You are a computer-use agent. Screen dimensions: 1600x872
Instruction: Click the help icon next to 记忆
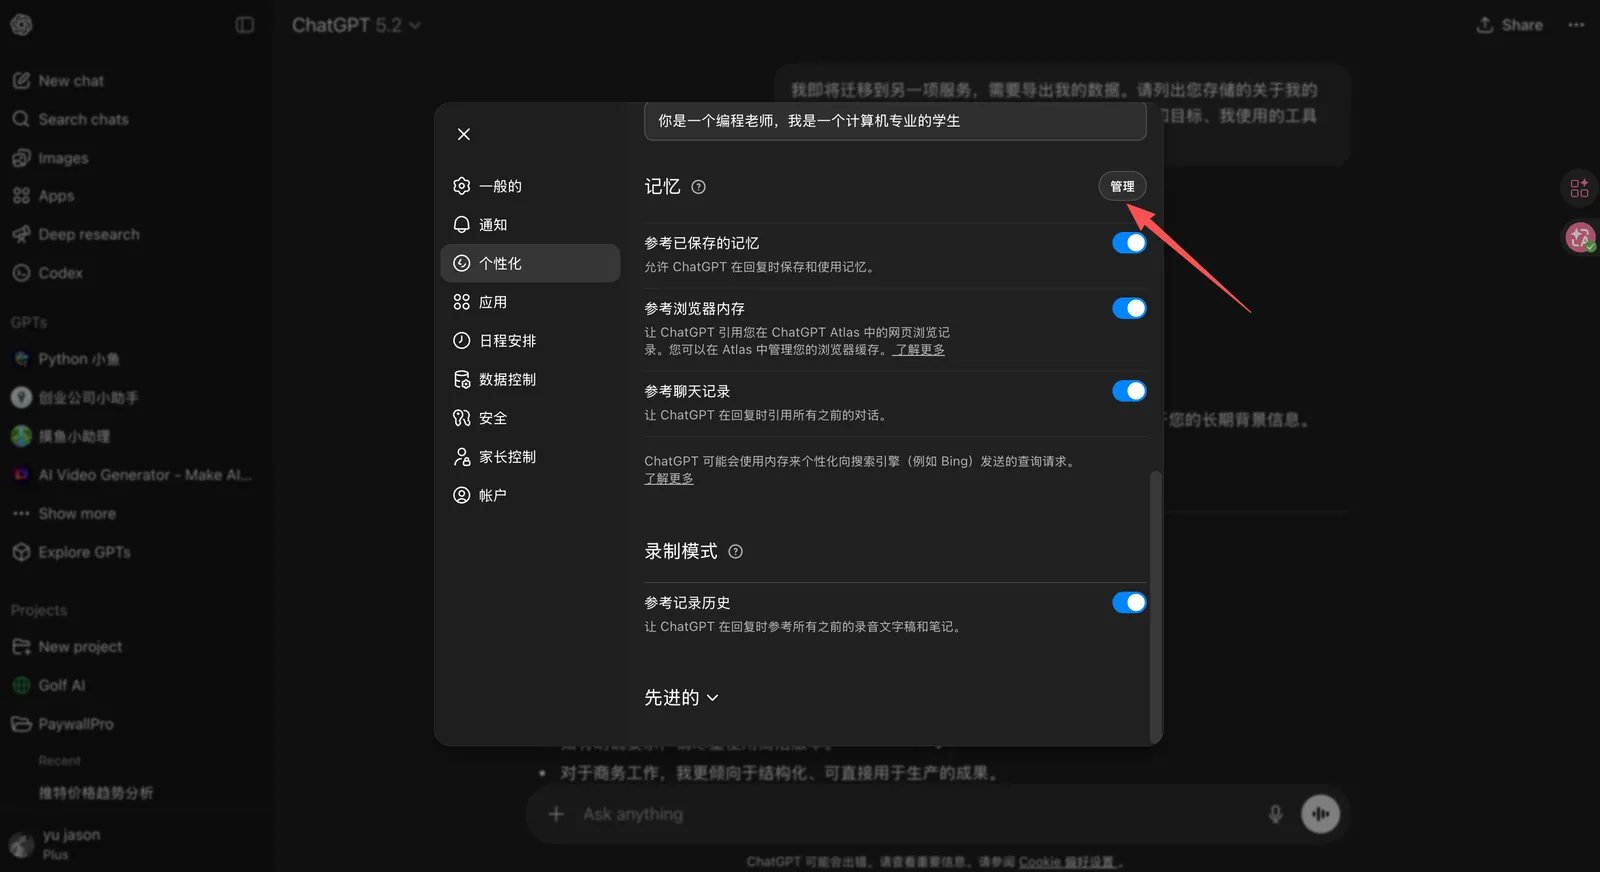tap(698, 187)
